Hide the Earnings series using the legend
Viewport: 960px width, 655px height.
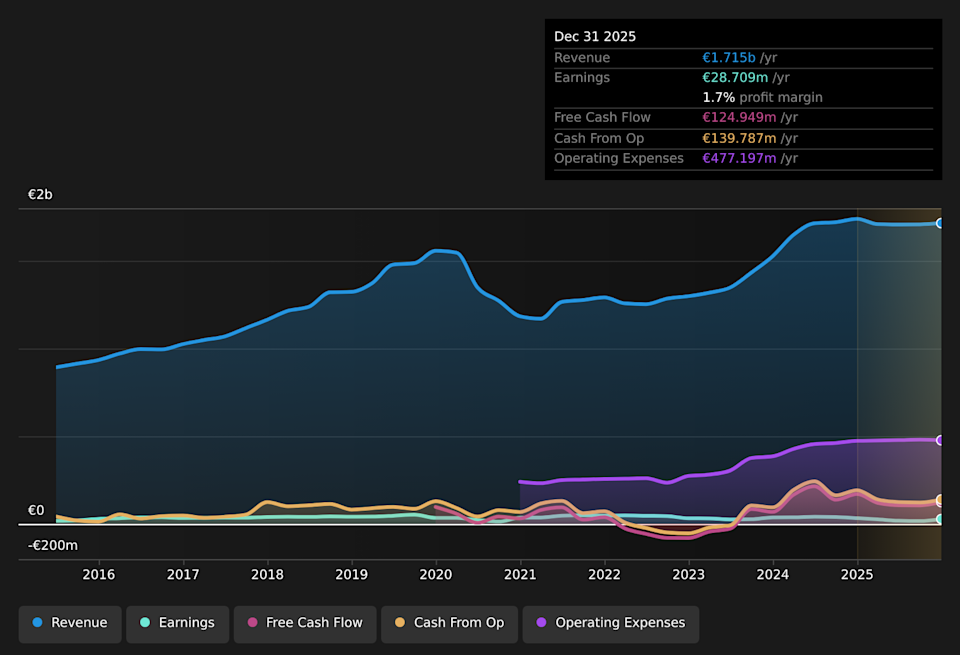[177, 623]
